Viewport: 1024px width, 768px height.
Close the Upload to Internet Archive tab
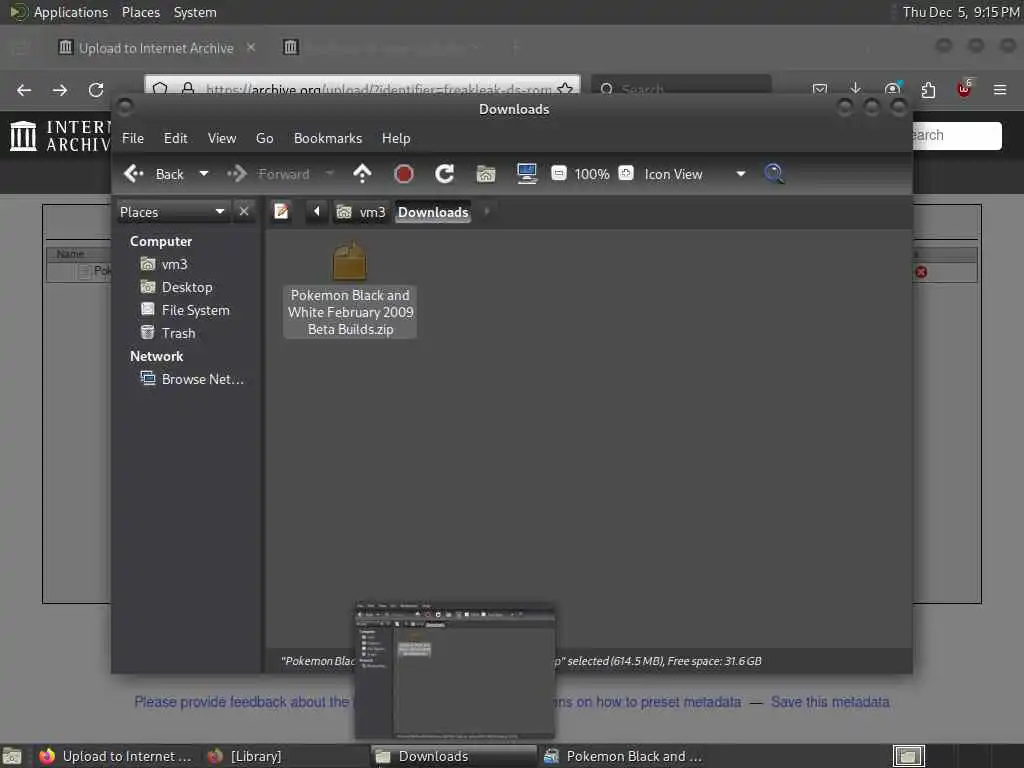(x=251, y=47)
